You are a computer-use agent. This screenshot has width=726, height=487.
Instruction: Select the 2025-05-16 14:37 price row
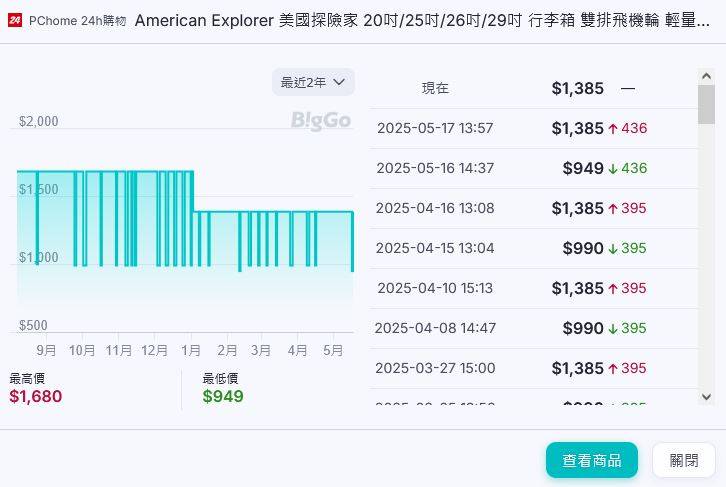click(533, 168)
